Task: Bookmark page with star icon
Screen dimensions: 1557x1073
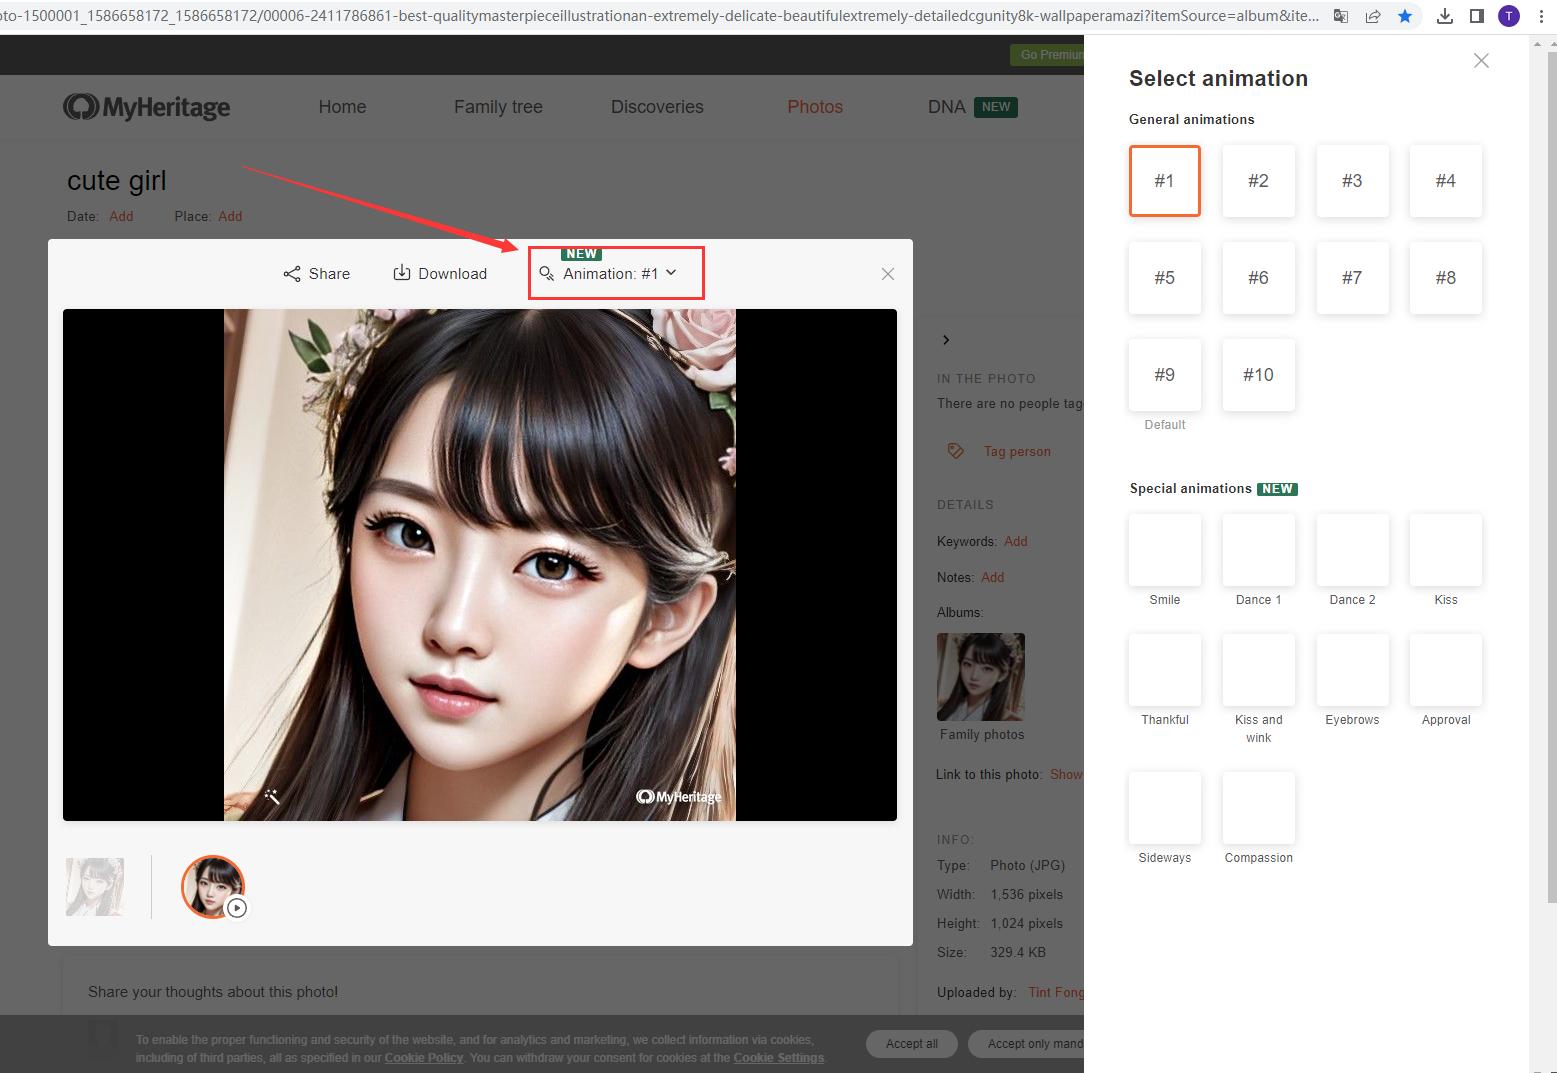Action: point(1405,16)
